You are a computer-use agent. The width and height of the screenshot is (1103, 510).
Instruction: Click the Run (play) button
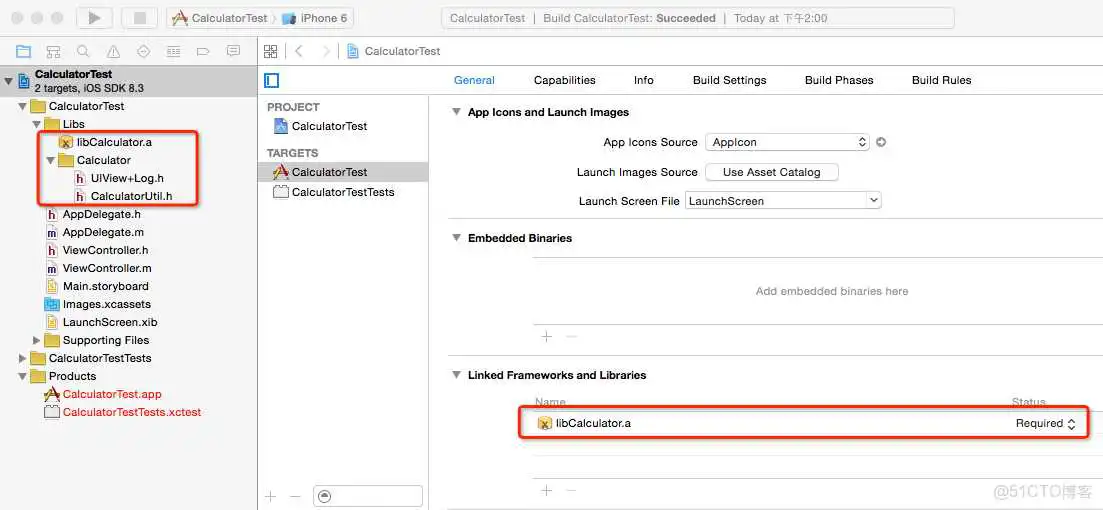click(94, 18)
